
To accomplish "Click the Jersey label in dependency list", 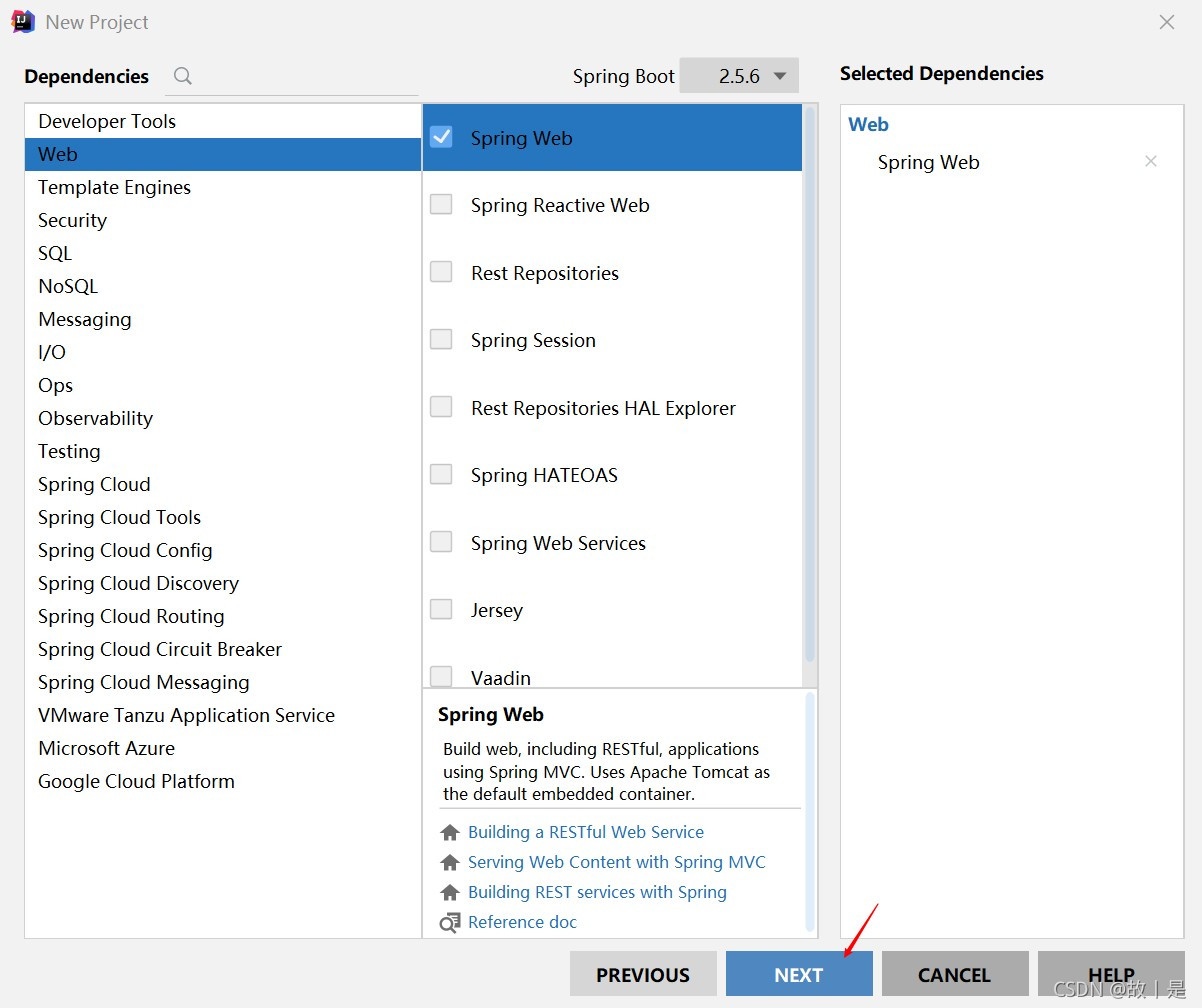I will 497,610.
